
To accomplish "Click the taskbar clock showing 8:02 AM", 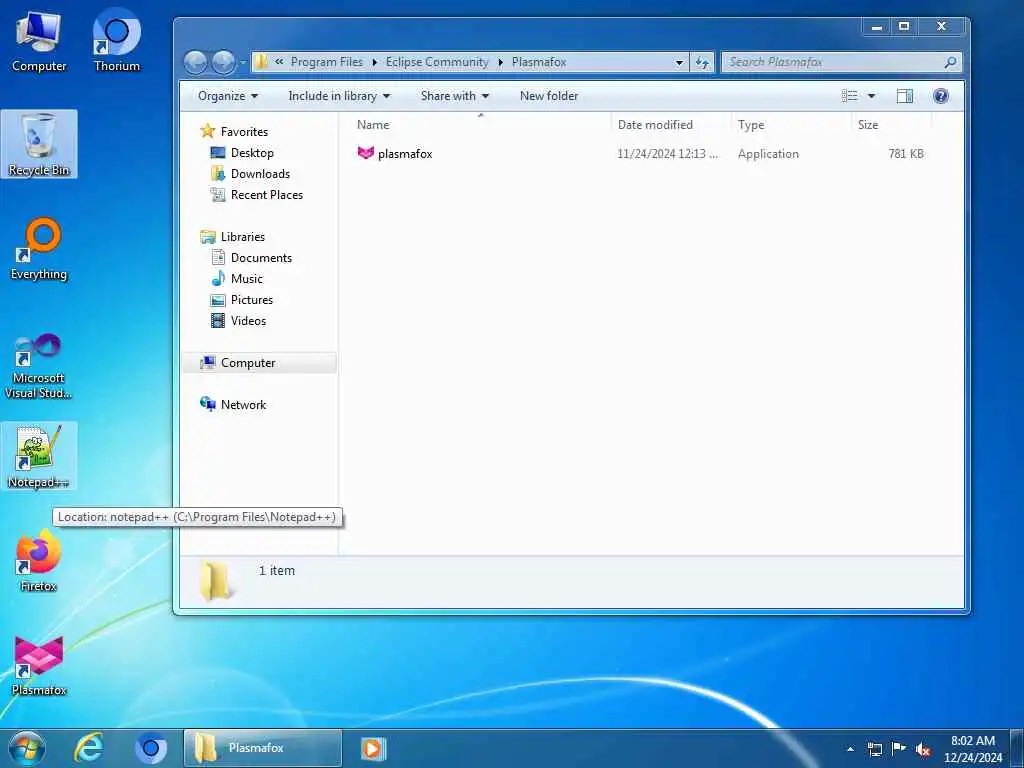I will (972, 749).
